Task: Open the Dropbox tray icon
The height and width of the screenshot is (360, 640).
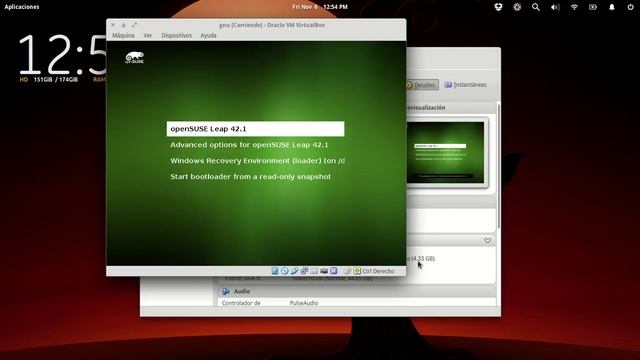Action: 498,7
